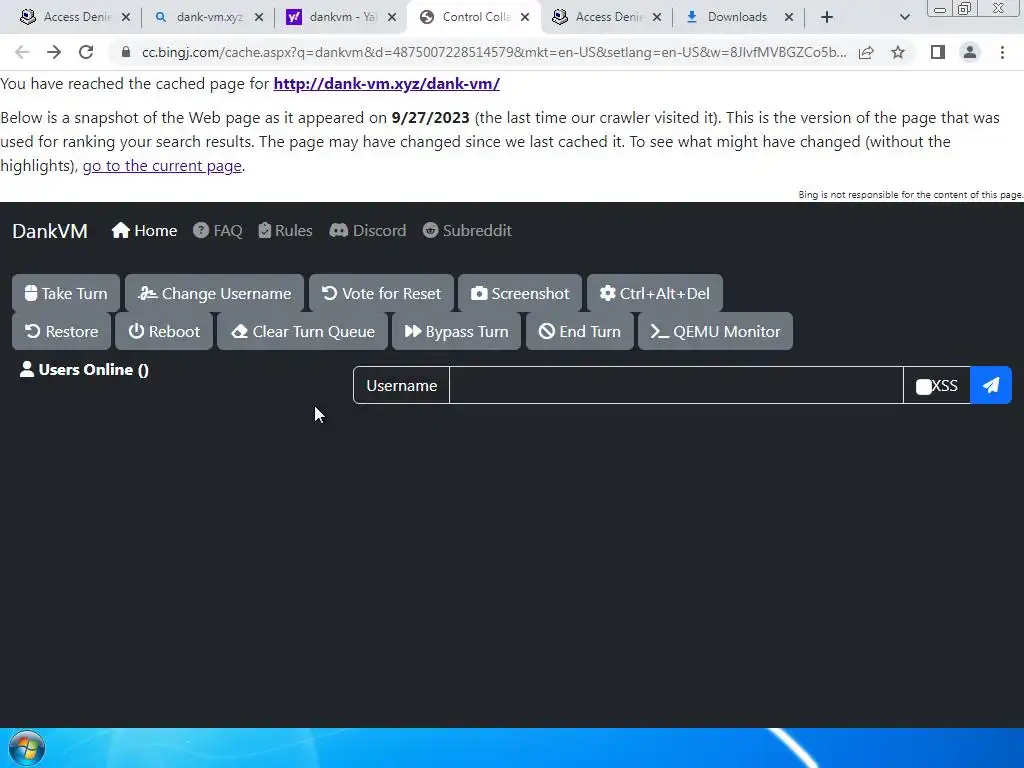Viewport: 1024px width, 768px height.
Task: Click the Take Turn button
Action: click(x=66, y=293)
